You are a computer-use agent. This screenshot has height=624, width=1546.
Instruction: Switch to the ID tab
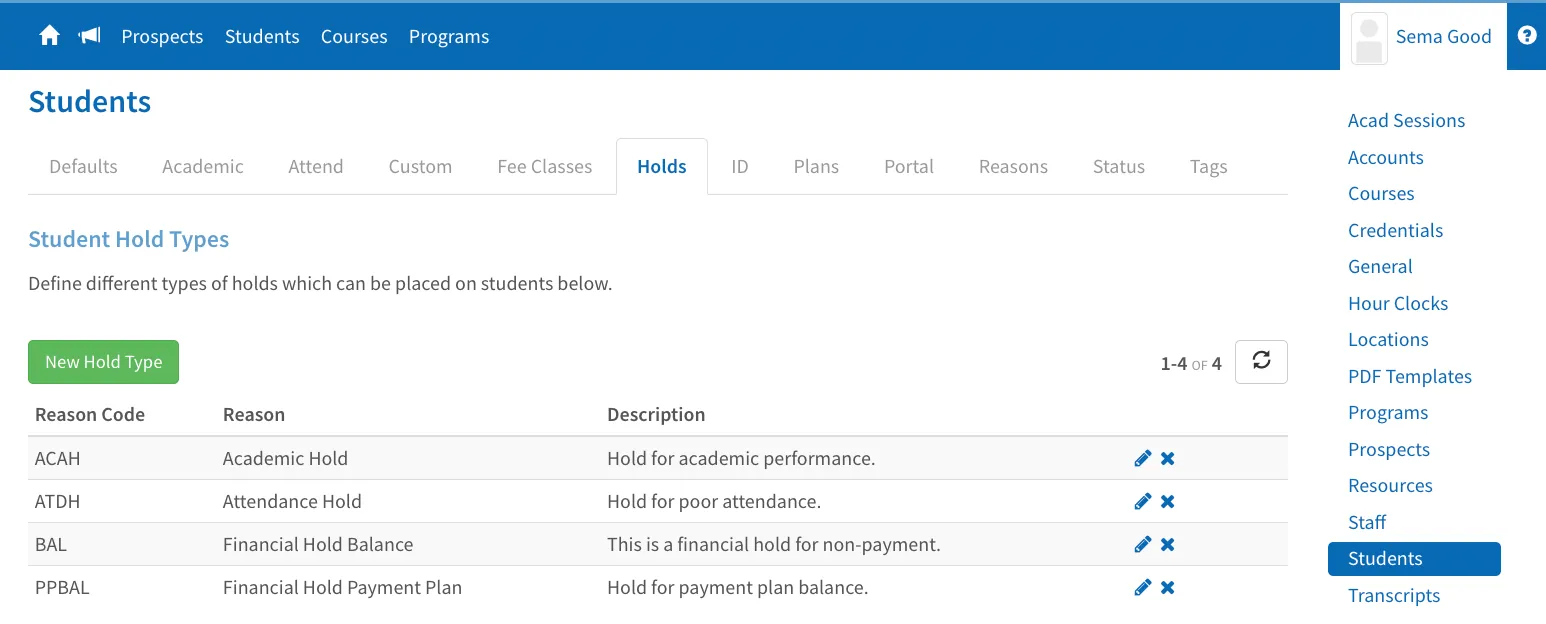click(740, 166)
